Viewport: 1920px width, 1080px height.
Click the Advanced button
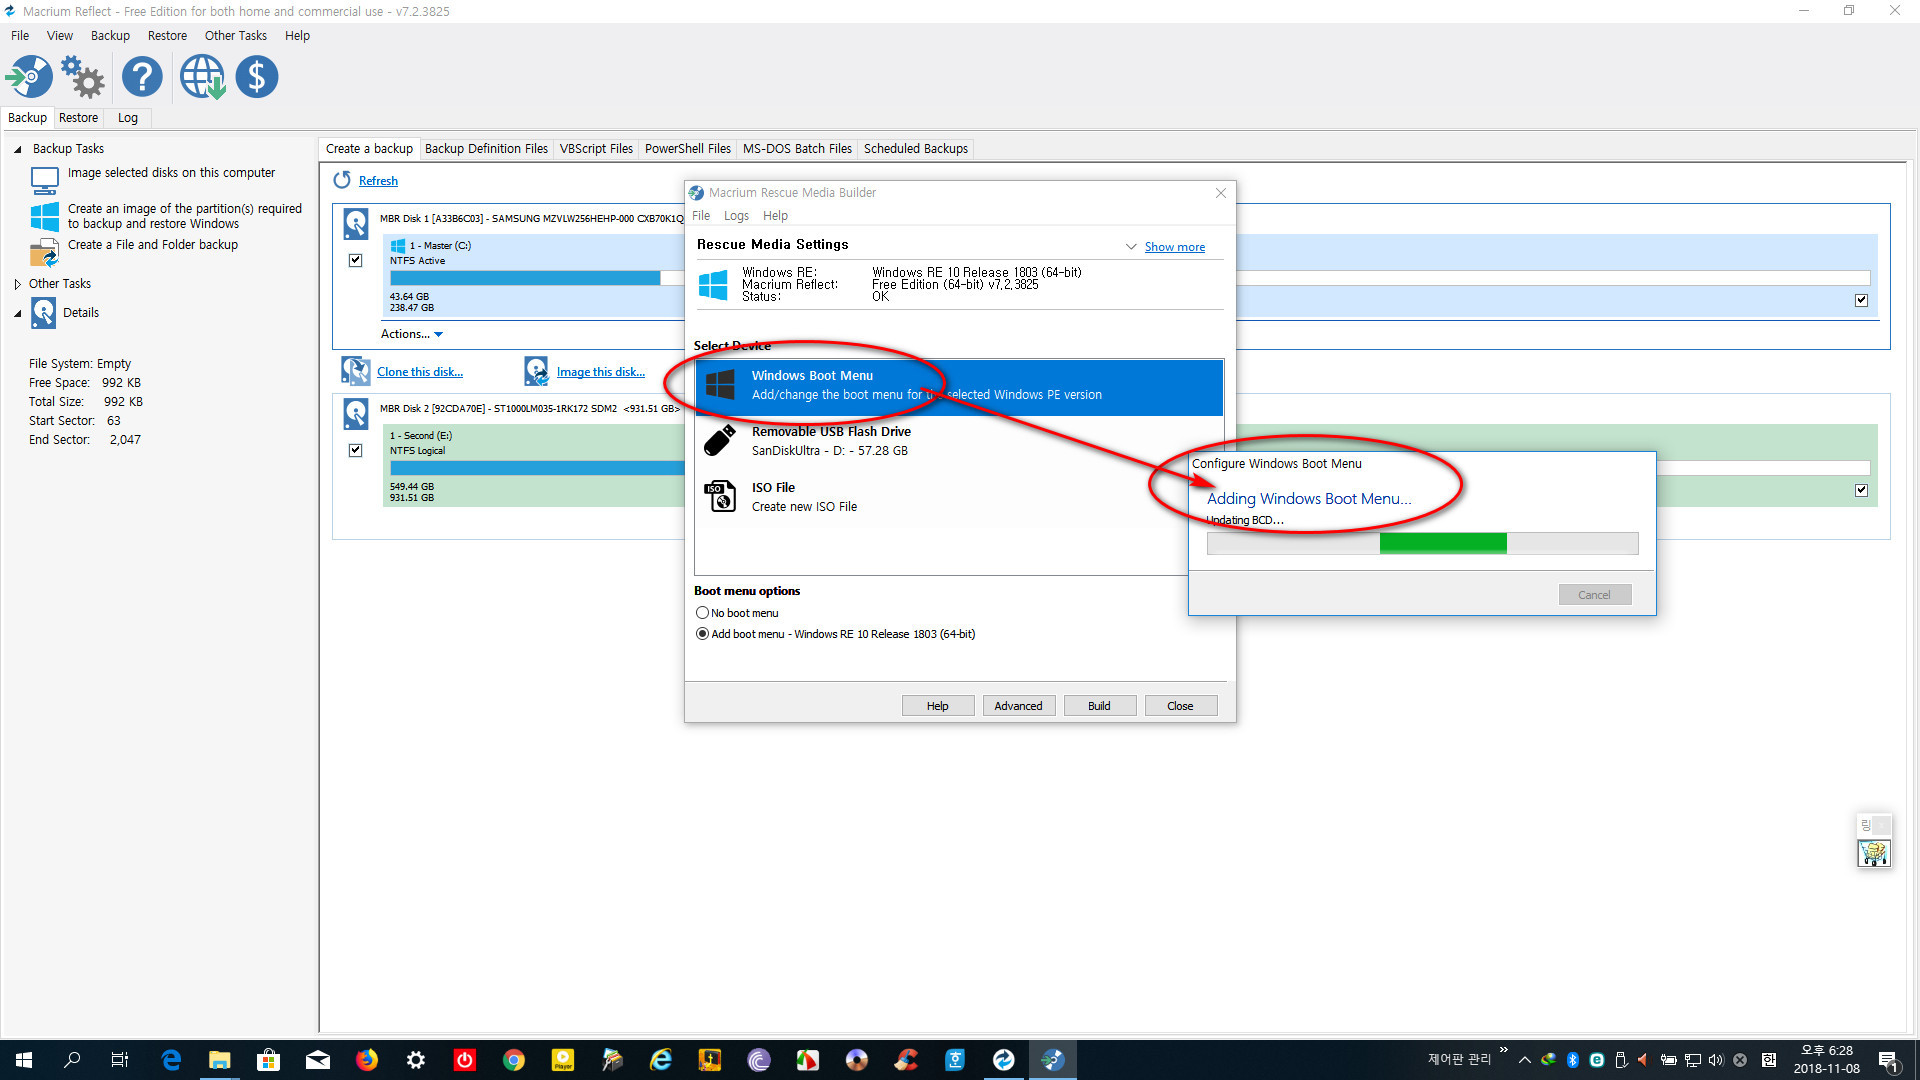1018,706
